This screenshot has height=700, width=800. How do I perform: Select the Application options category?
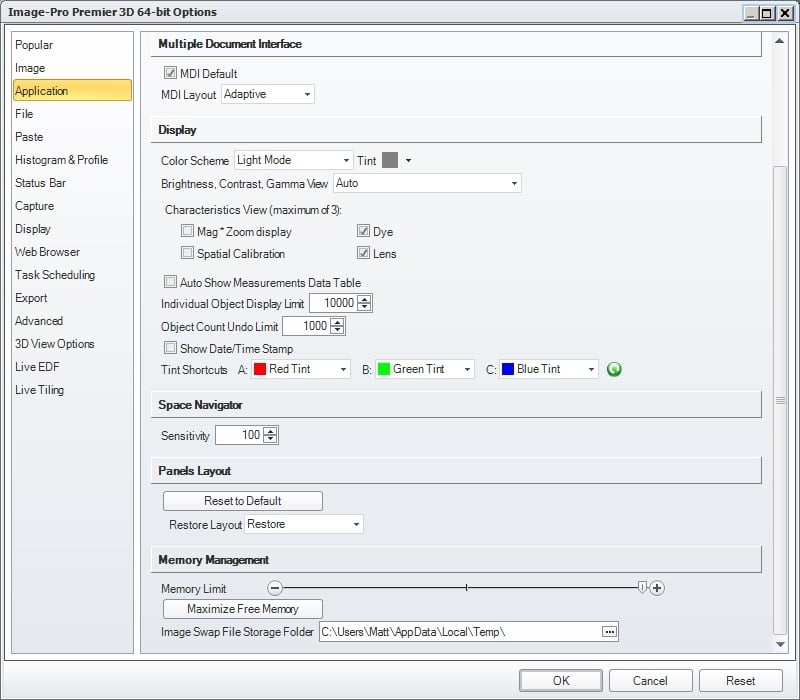pos(72,90)
